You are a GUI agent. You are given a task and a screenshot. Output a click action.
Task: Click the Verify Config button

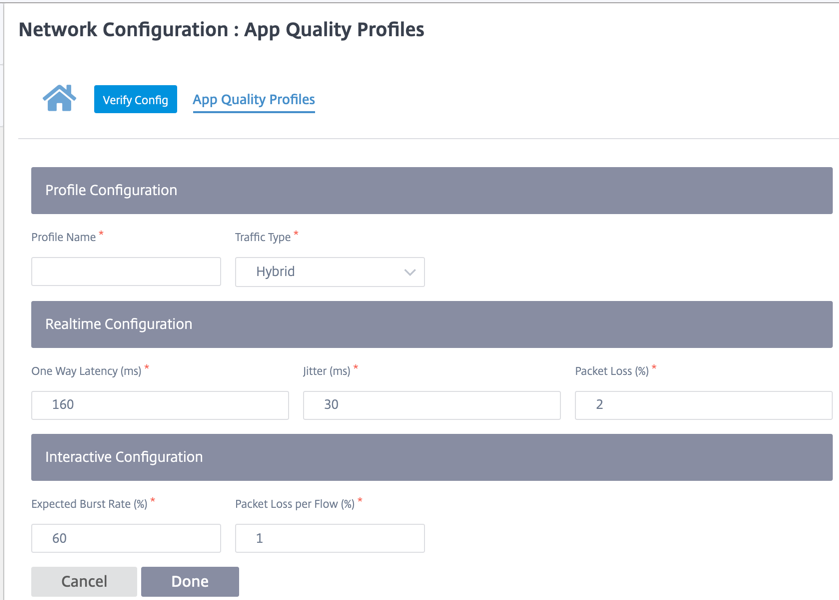pyautogui.click(x=135, y=99)
